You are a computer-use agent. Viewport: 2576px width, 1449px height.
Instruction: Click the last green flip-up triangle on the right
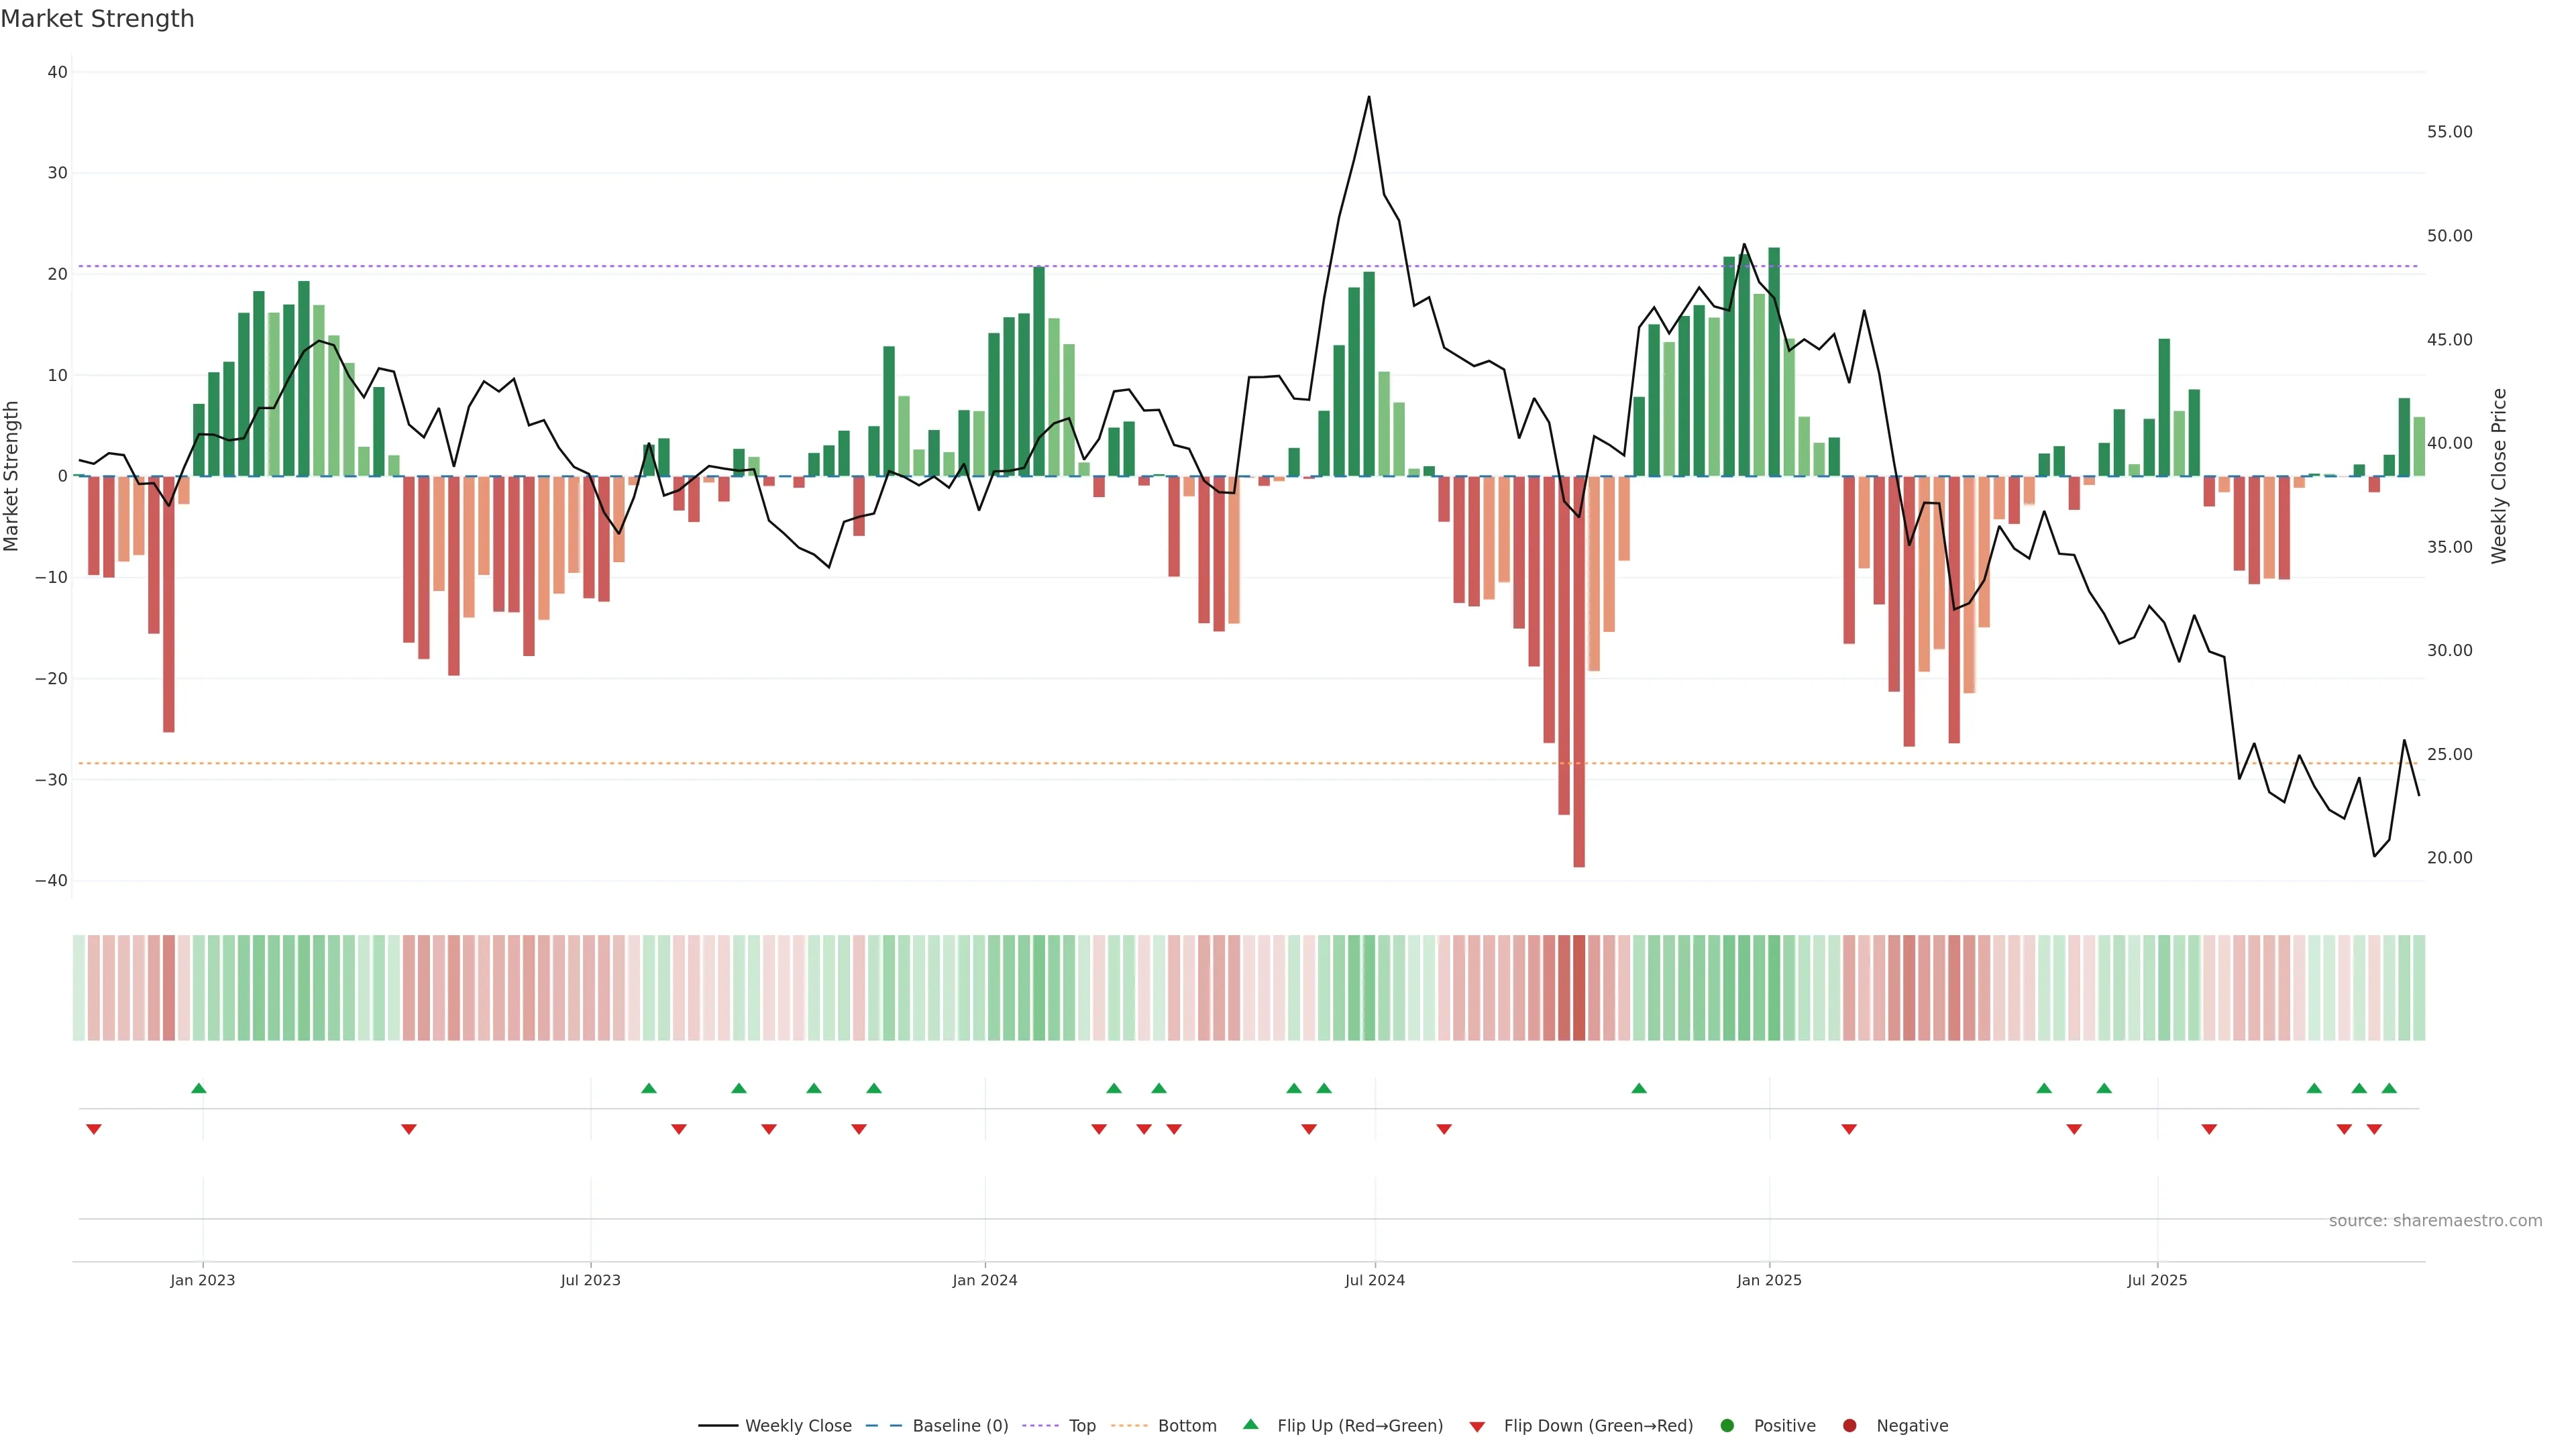click(x=2389, y=1088)
